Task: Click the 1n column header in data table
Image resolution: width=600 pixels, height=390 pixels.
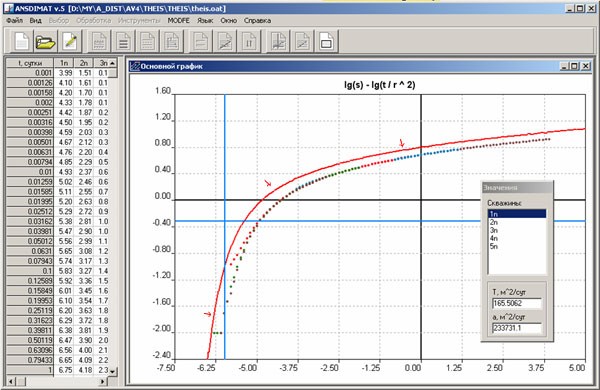Action: coord(64,63)
